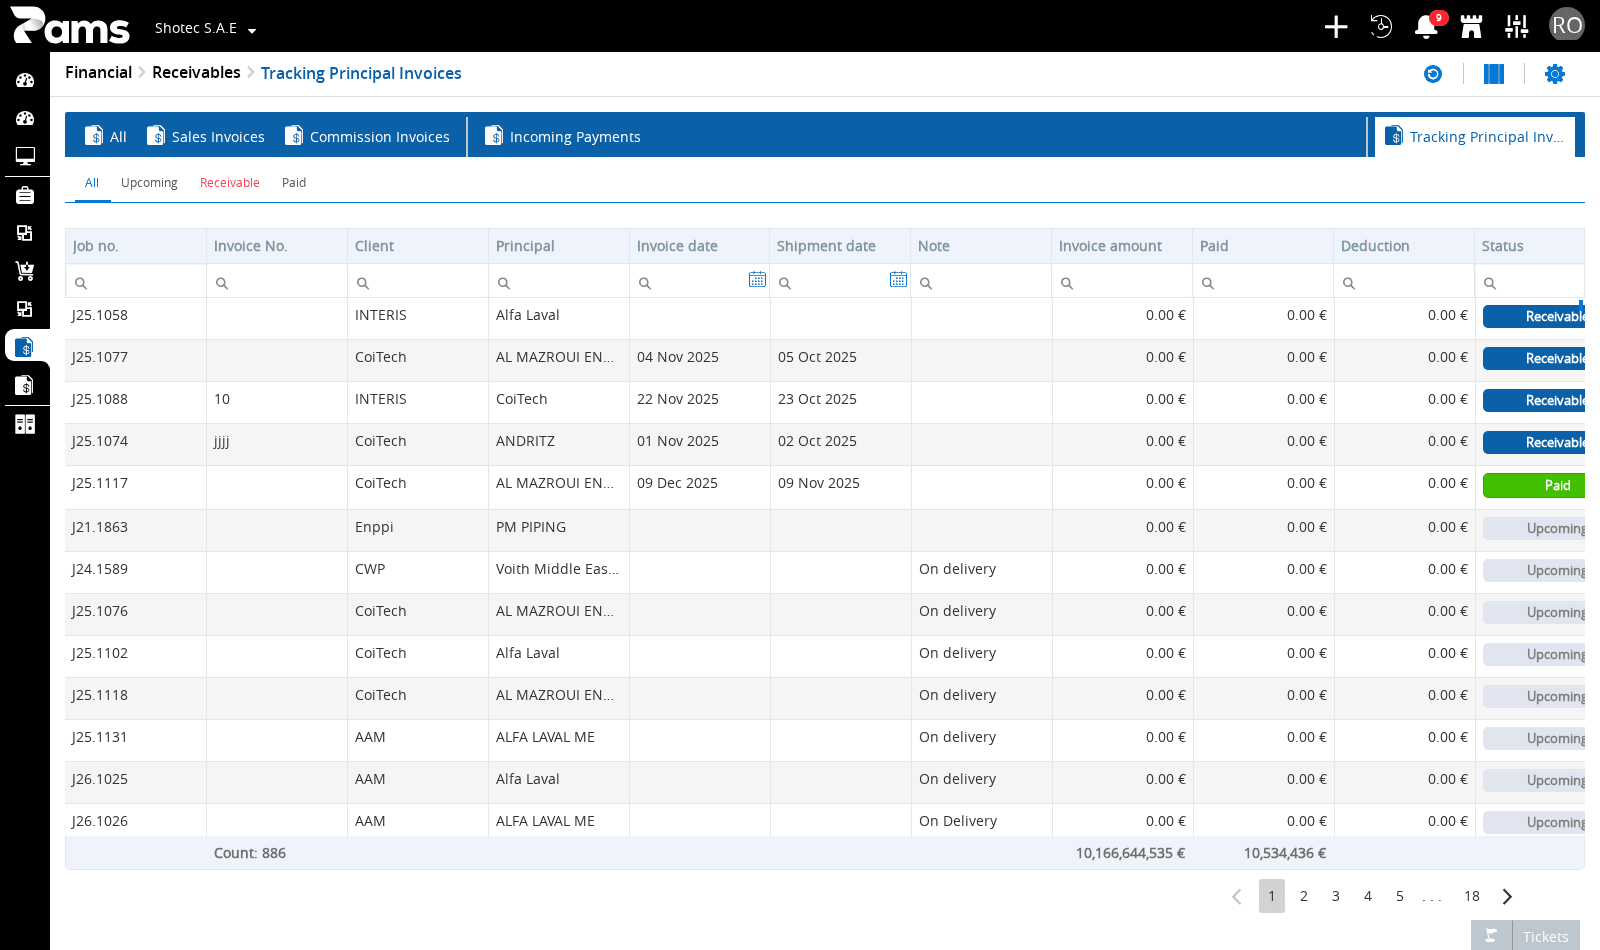1600x950 pixels.
Task: Click the plus add-new icon in top bar
Action: click(1336, 27)
